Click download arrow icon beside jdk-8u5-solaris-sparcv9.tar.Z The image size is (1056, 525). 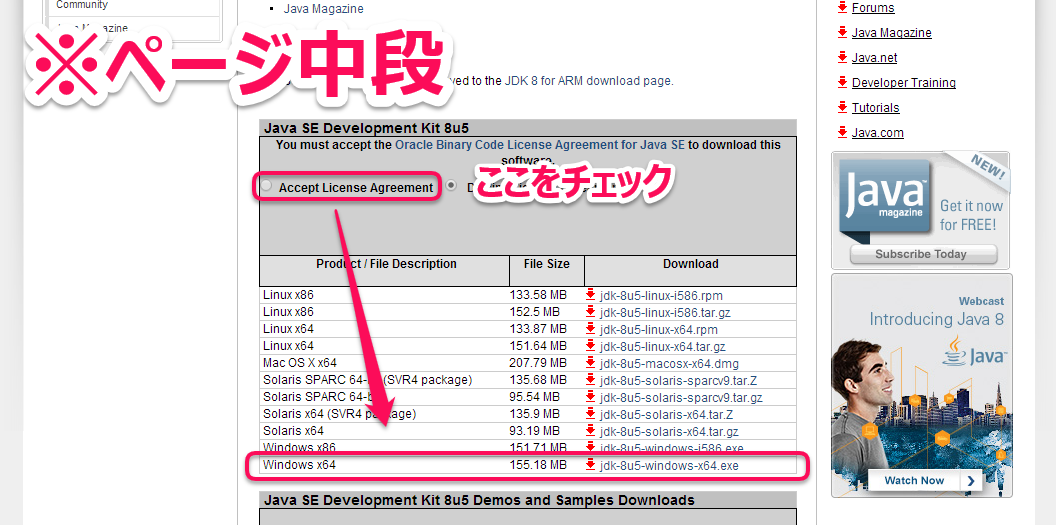tap(591, 380)
